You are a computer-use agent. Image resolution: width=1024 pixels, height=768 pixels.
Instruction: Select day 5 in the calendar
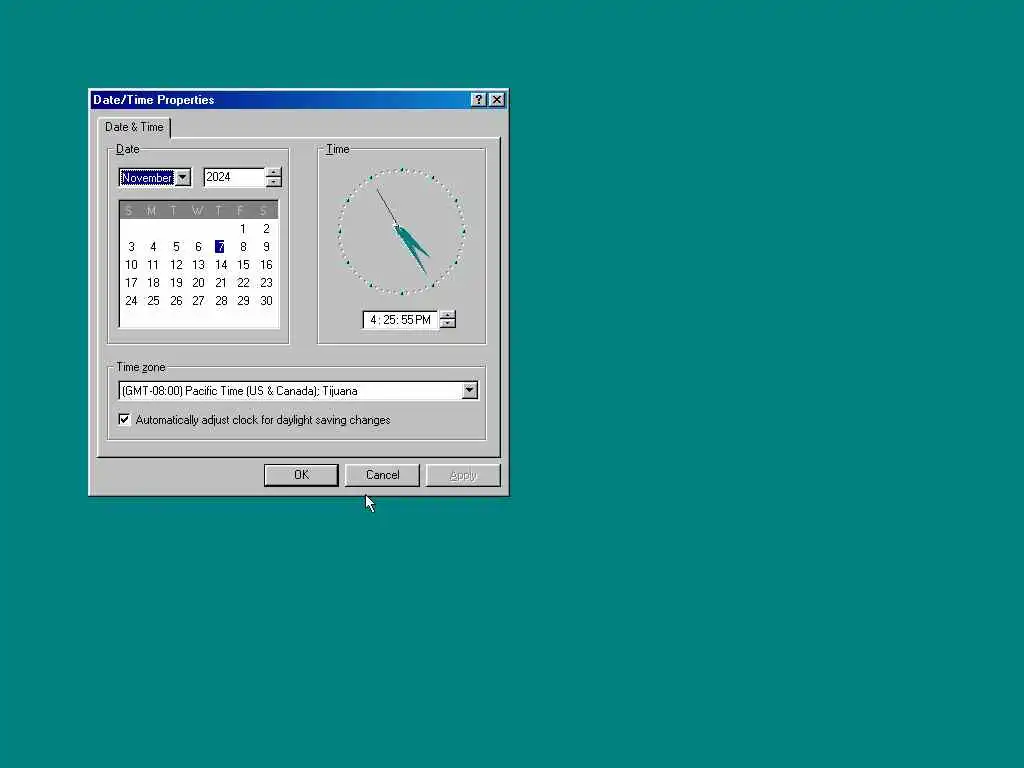176,247
